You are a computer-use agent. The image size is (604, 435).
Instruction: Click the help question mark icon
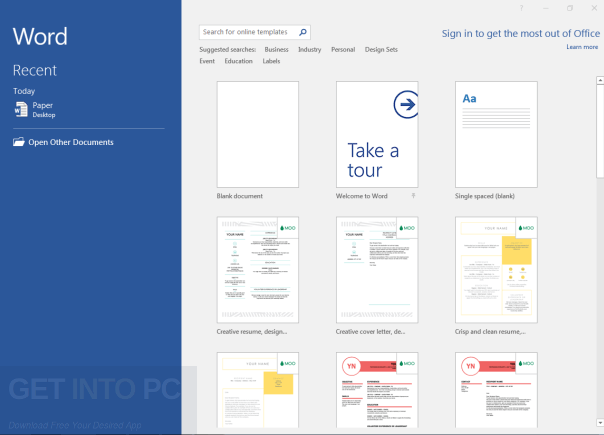(x=521, y=8)
